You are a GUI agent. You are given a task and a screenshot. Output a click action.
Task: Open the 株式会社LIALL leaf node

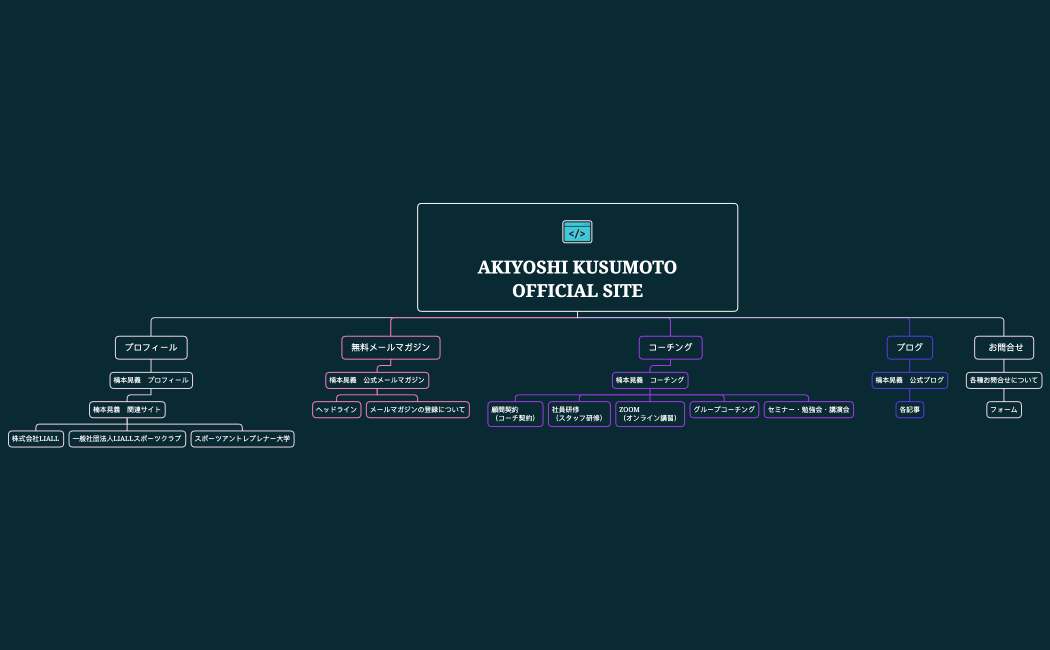[x=36, y=439]
